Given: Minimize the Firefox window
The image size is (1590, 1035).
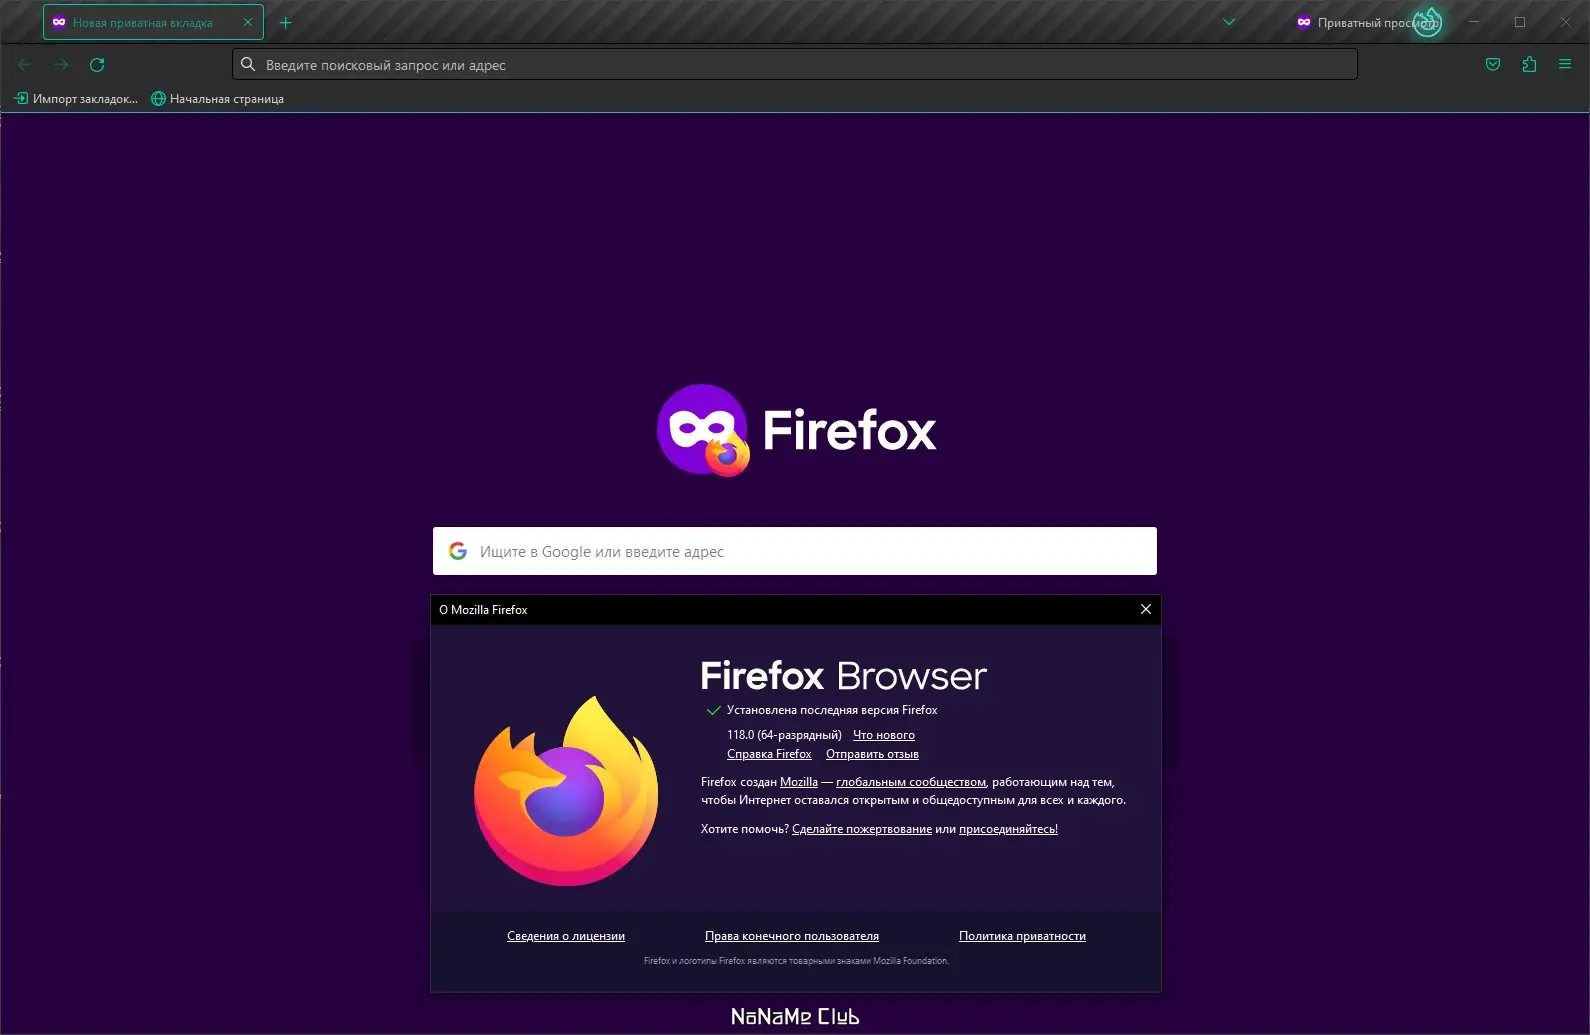Looking at the screenshot, I should 1473,22.
